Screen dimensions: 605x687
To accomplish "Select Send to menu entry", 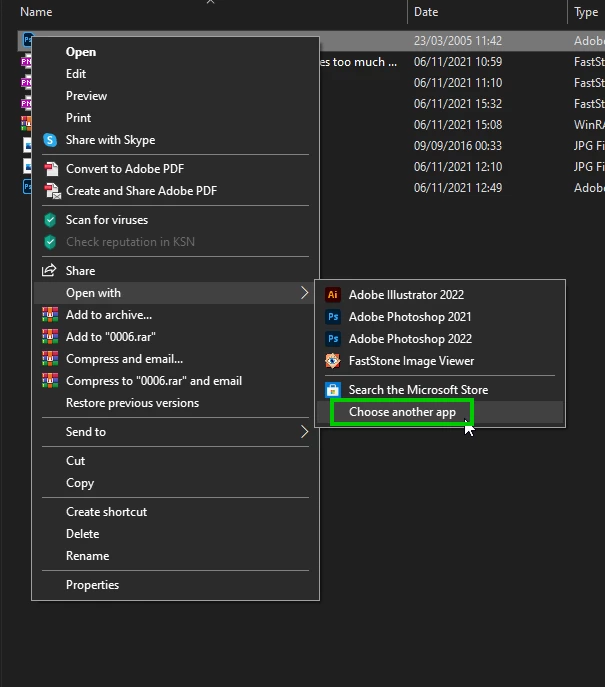I will click(x=176, y=432).
